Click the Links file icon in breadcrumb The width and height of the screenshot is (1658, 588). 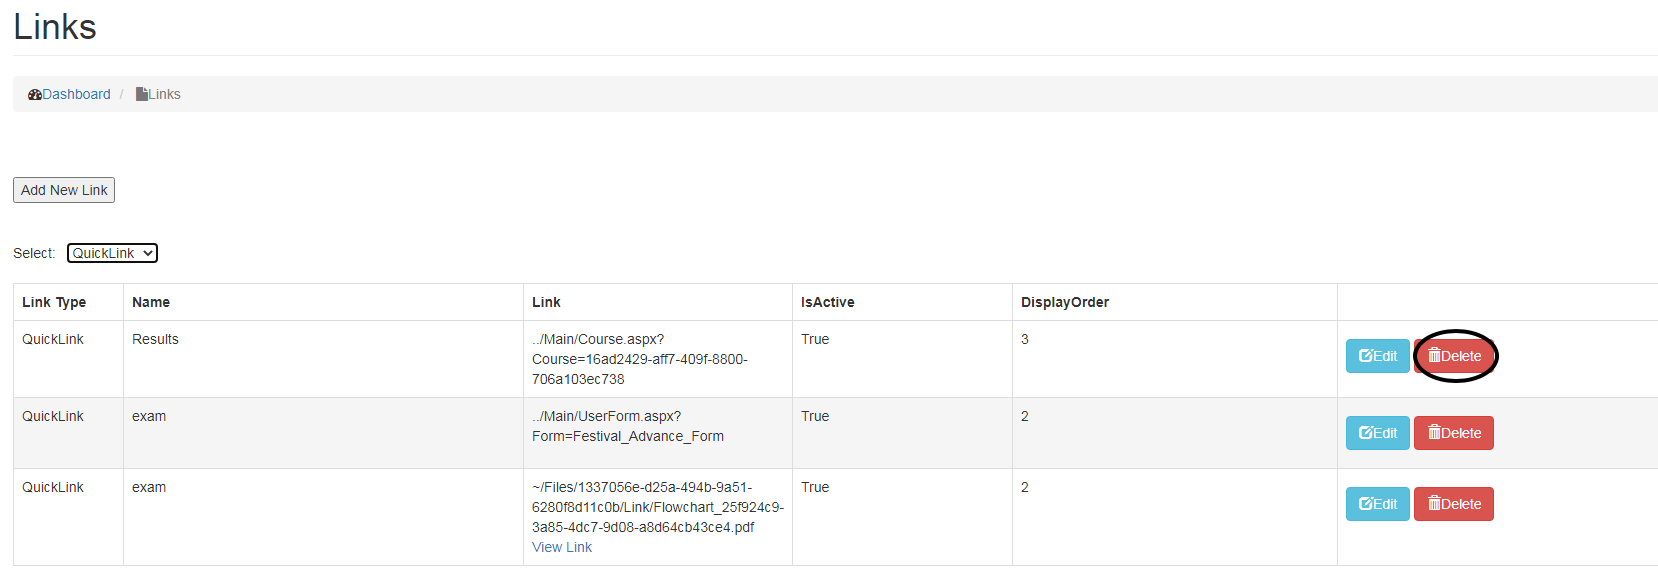tap(142, 95)
